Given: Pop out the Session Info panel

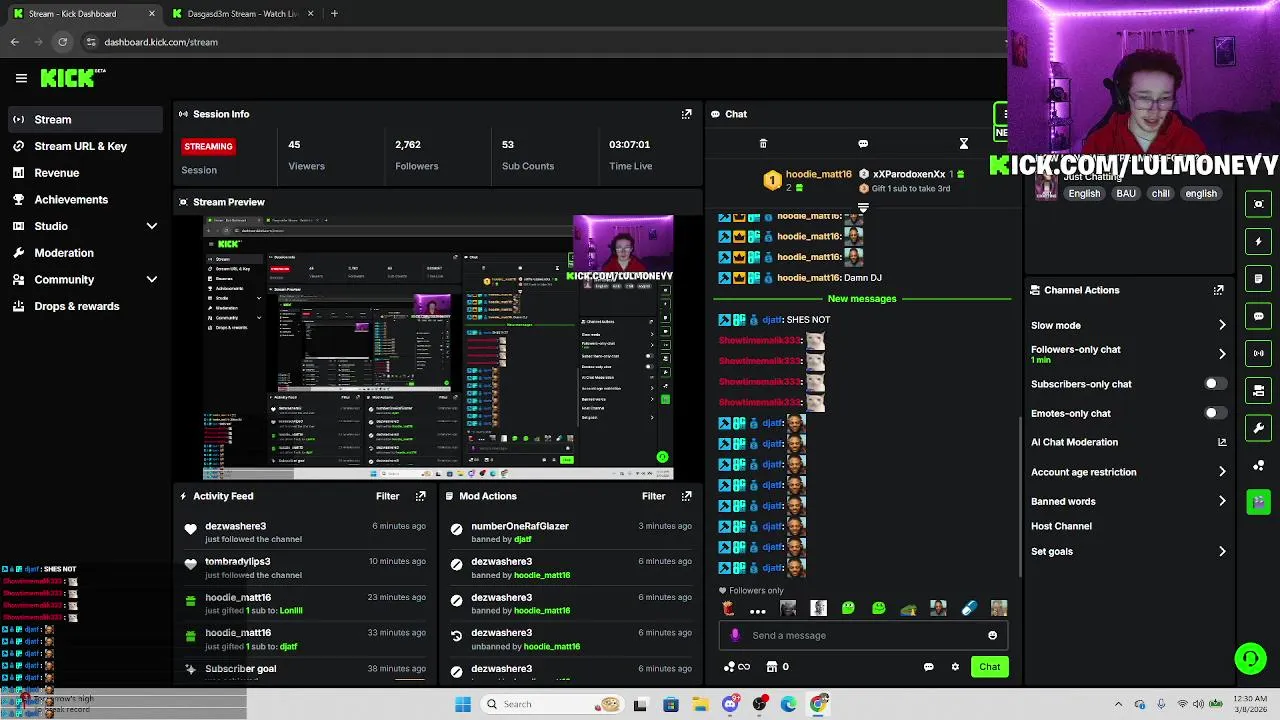Looking at the screenshot, I should click(x=686, y=114).
